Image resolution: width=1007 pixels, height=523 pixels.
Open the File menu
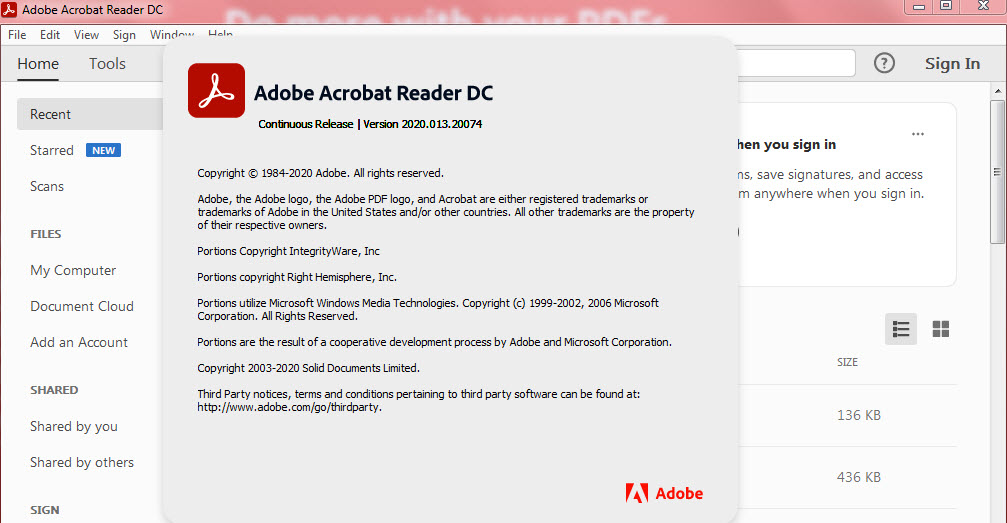tap(17, 35)
